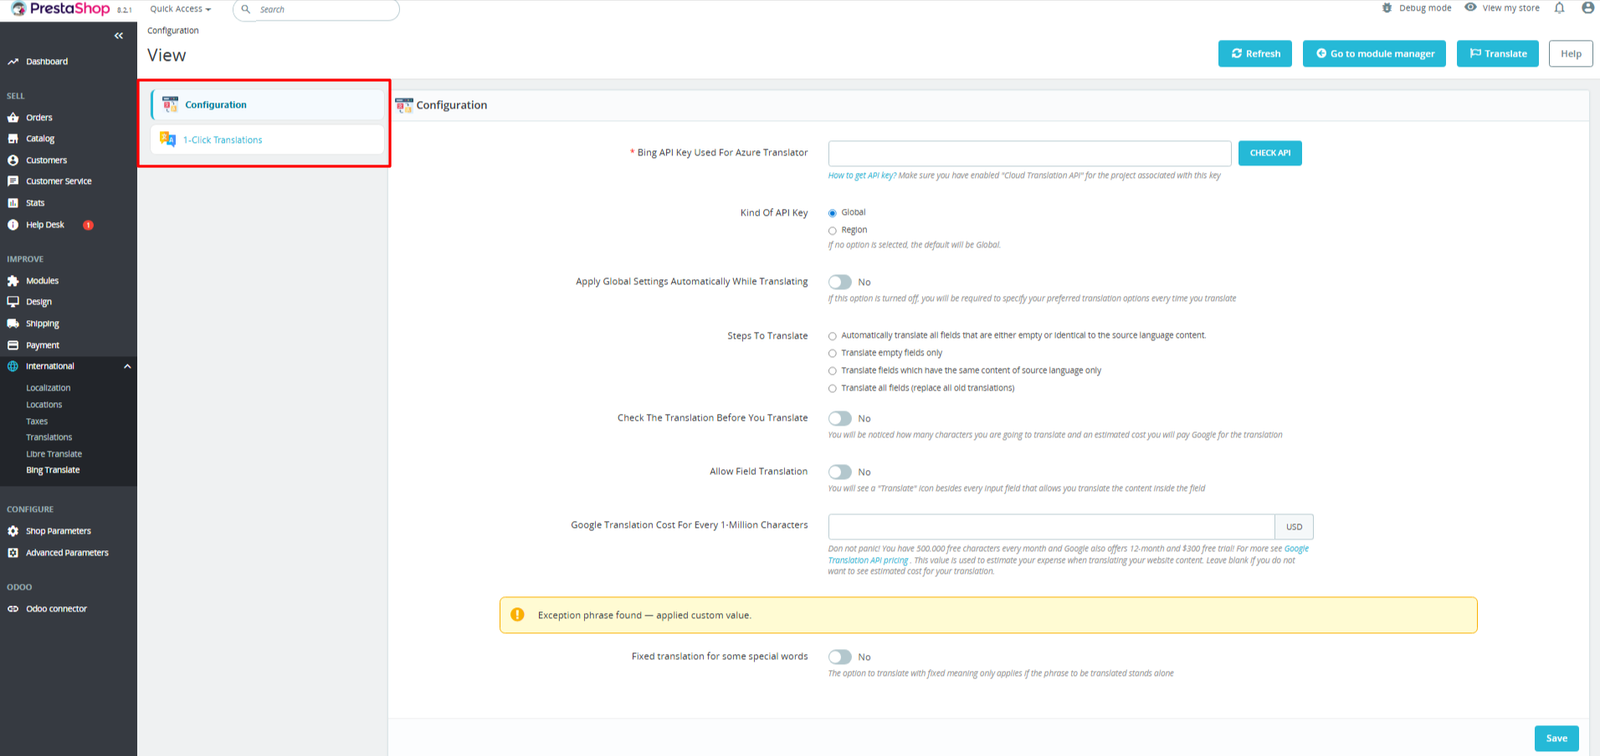Click the Debug mode bug icon
Viewport: 1600px width, 756px height.
[1387, 8]
